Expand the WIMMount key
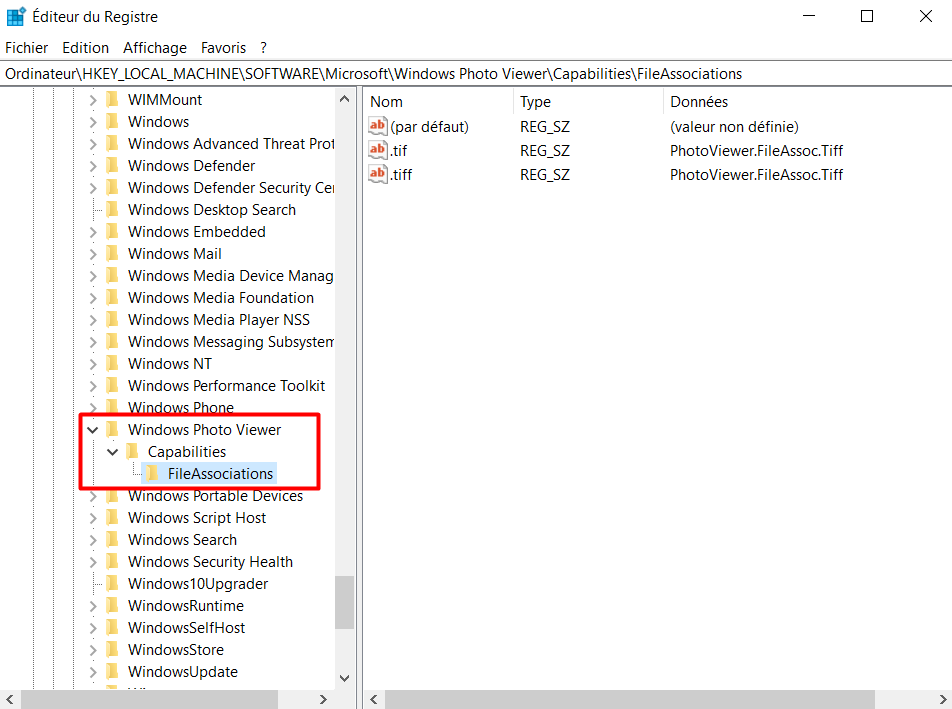 [93, 100]
